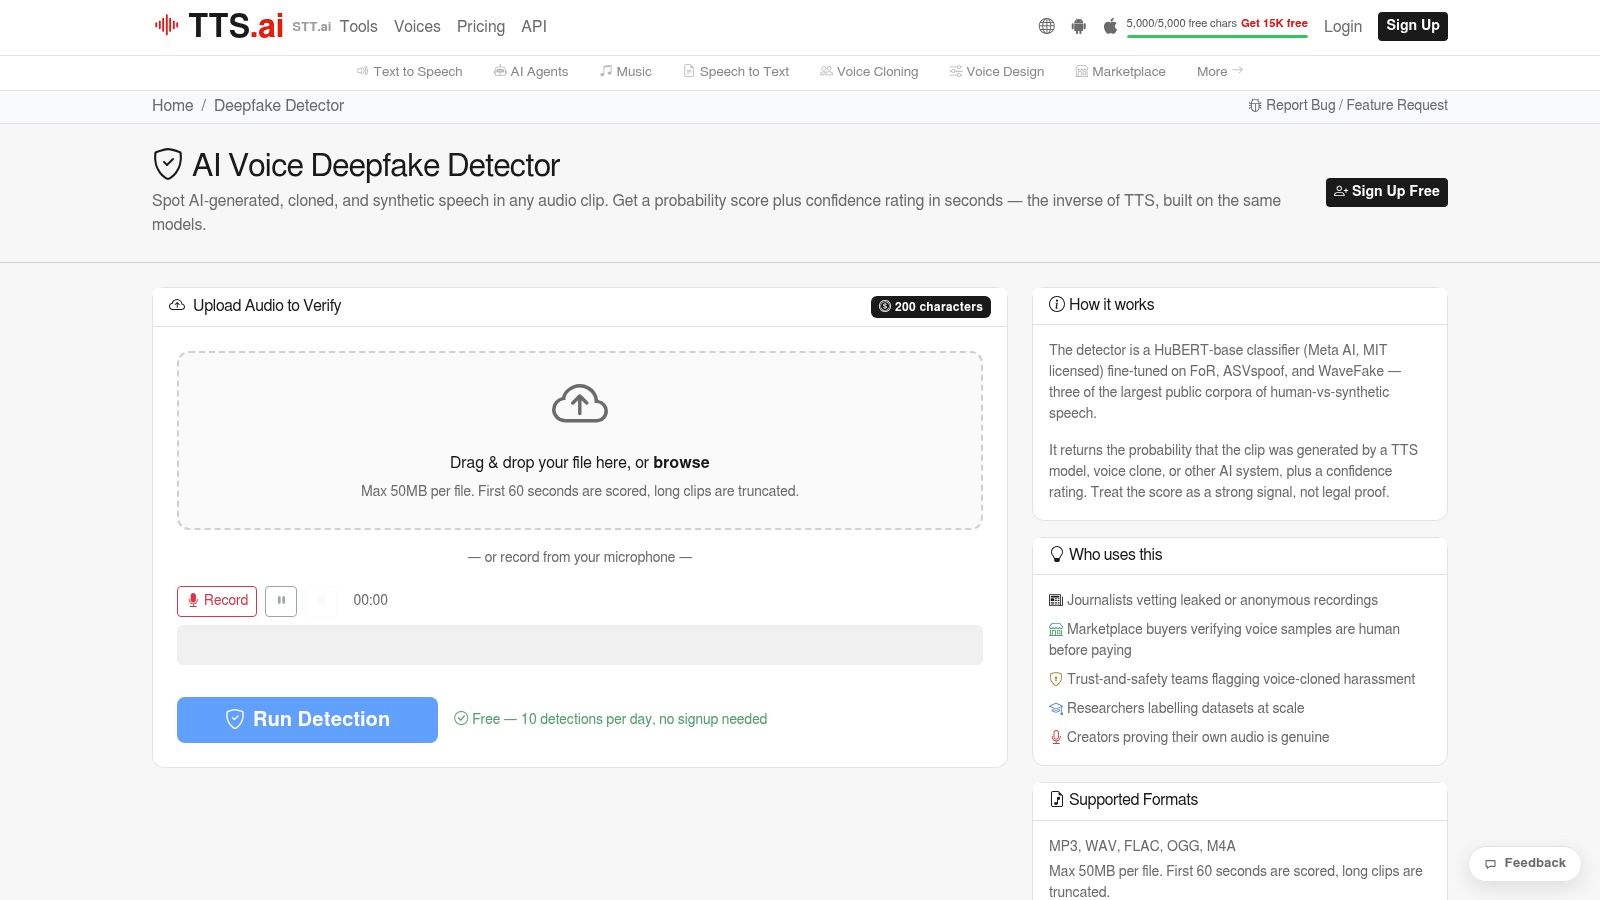1600x900 pixels.
Task: Open Voice Cloning tool
Action: coord(869,72)
